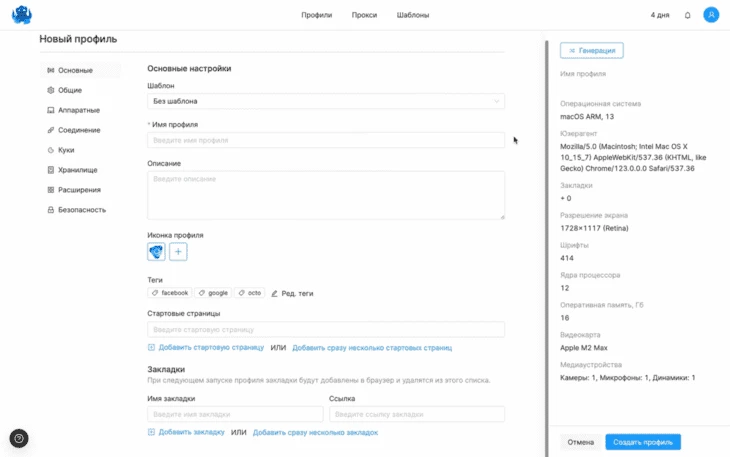Click the vertical panel scrollbar

click(x=547, y=249)
